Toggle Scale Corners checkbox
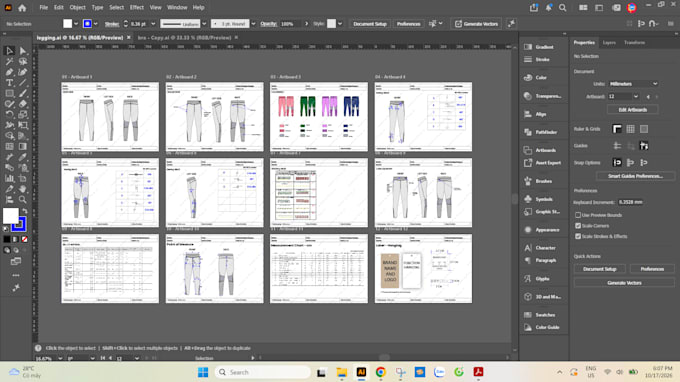The height and width of the screenshot is (382, 680). tap(578, 226)
